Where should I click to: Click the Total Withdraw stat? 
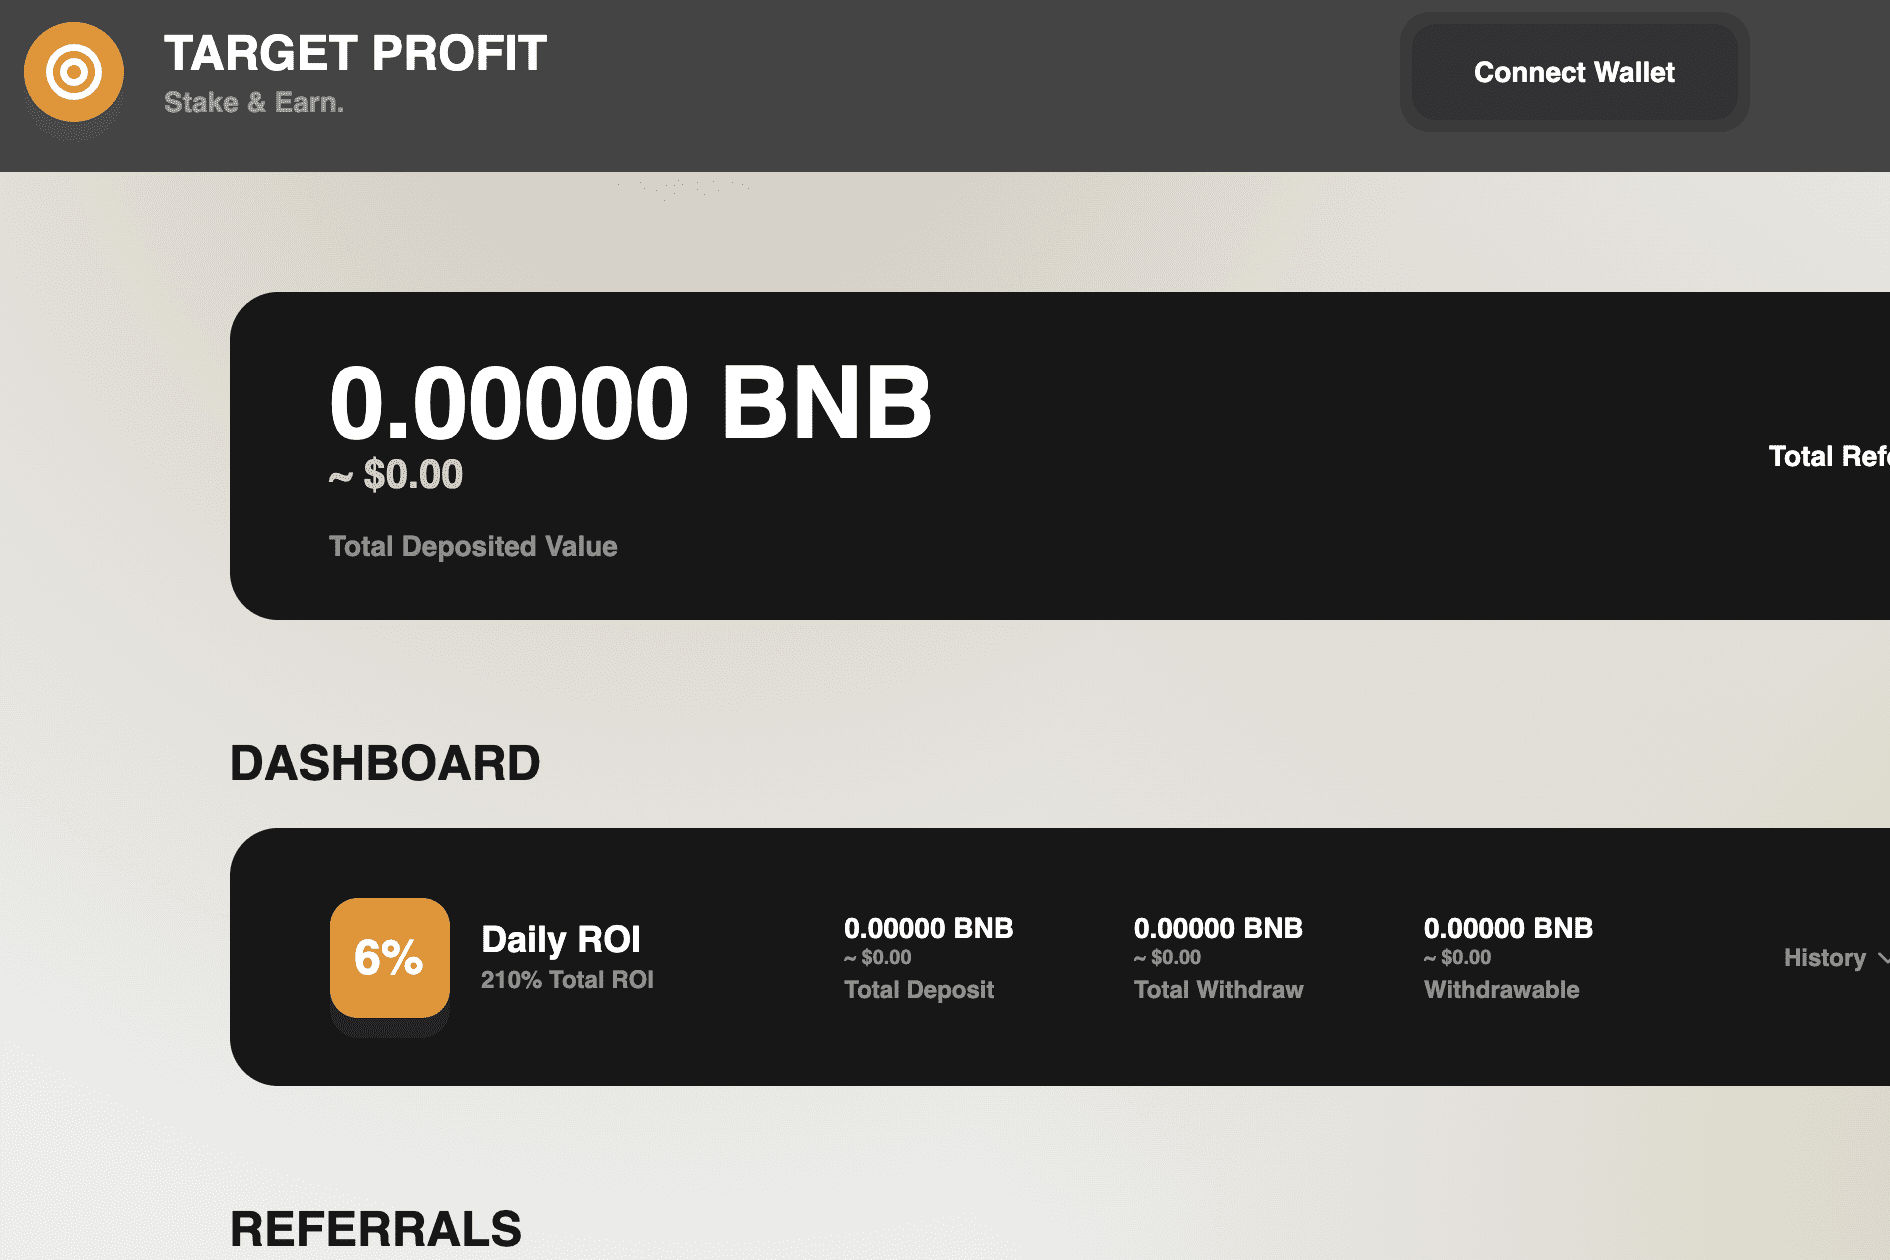1218,990
